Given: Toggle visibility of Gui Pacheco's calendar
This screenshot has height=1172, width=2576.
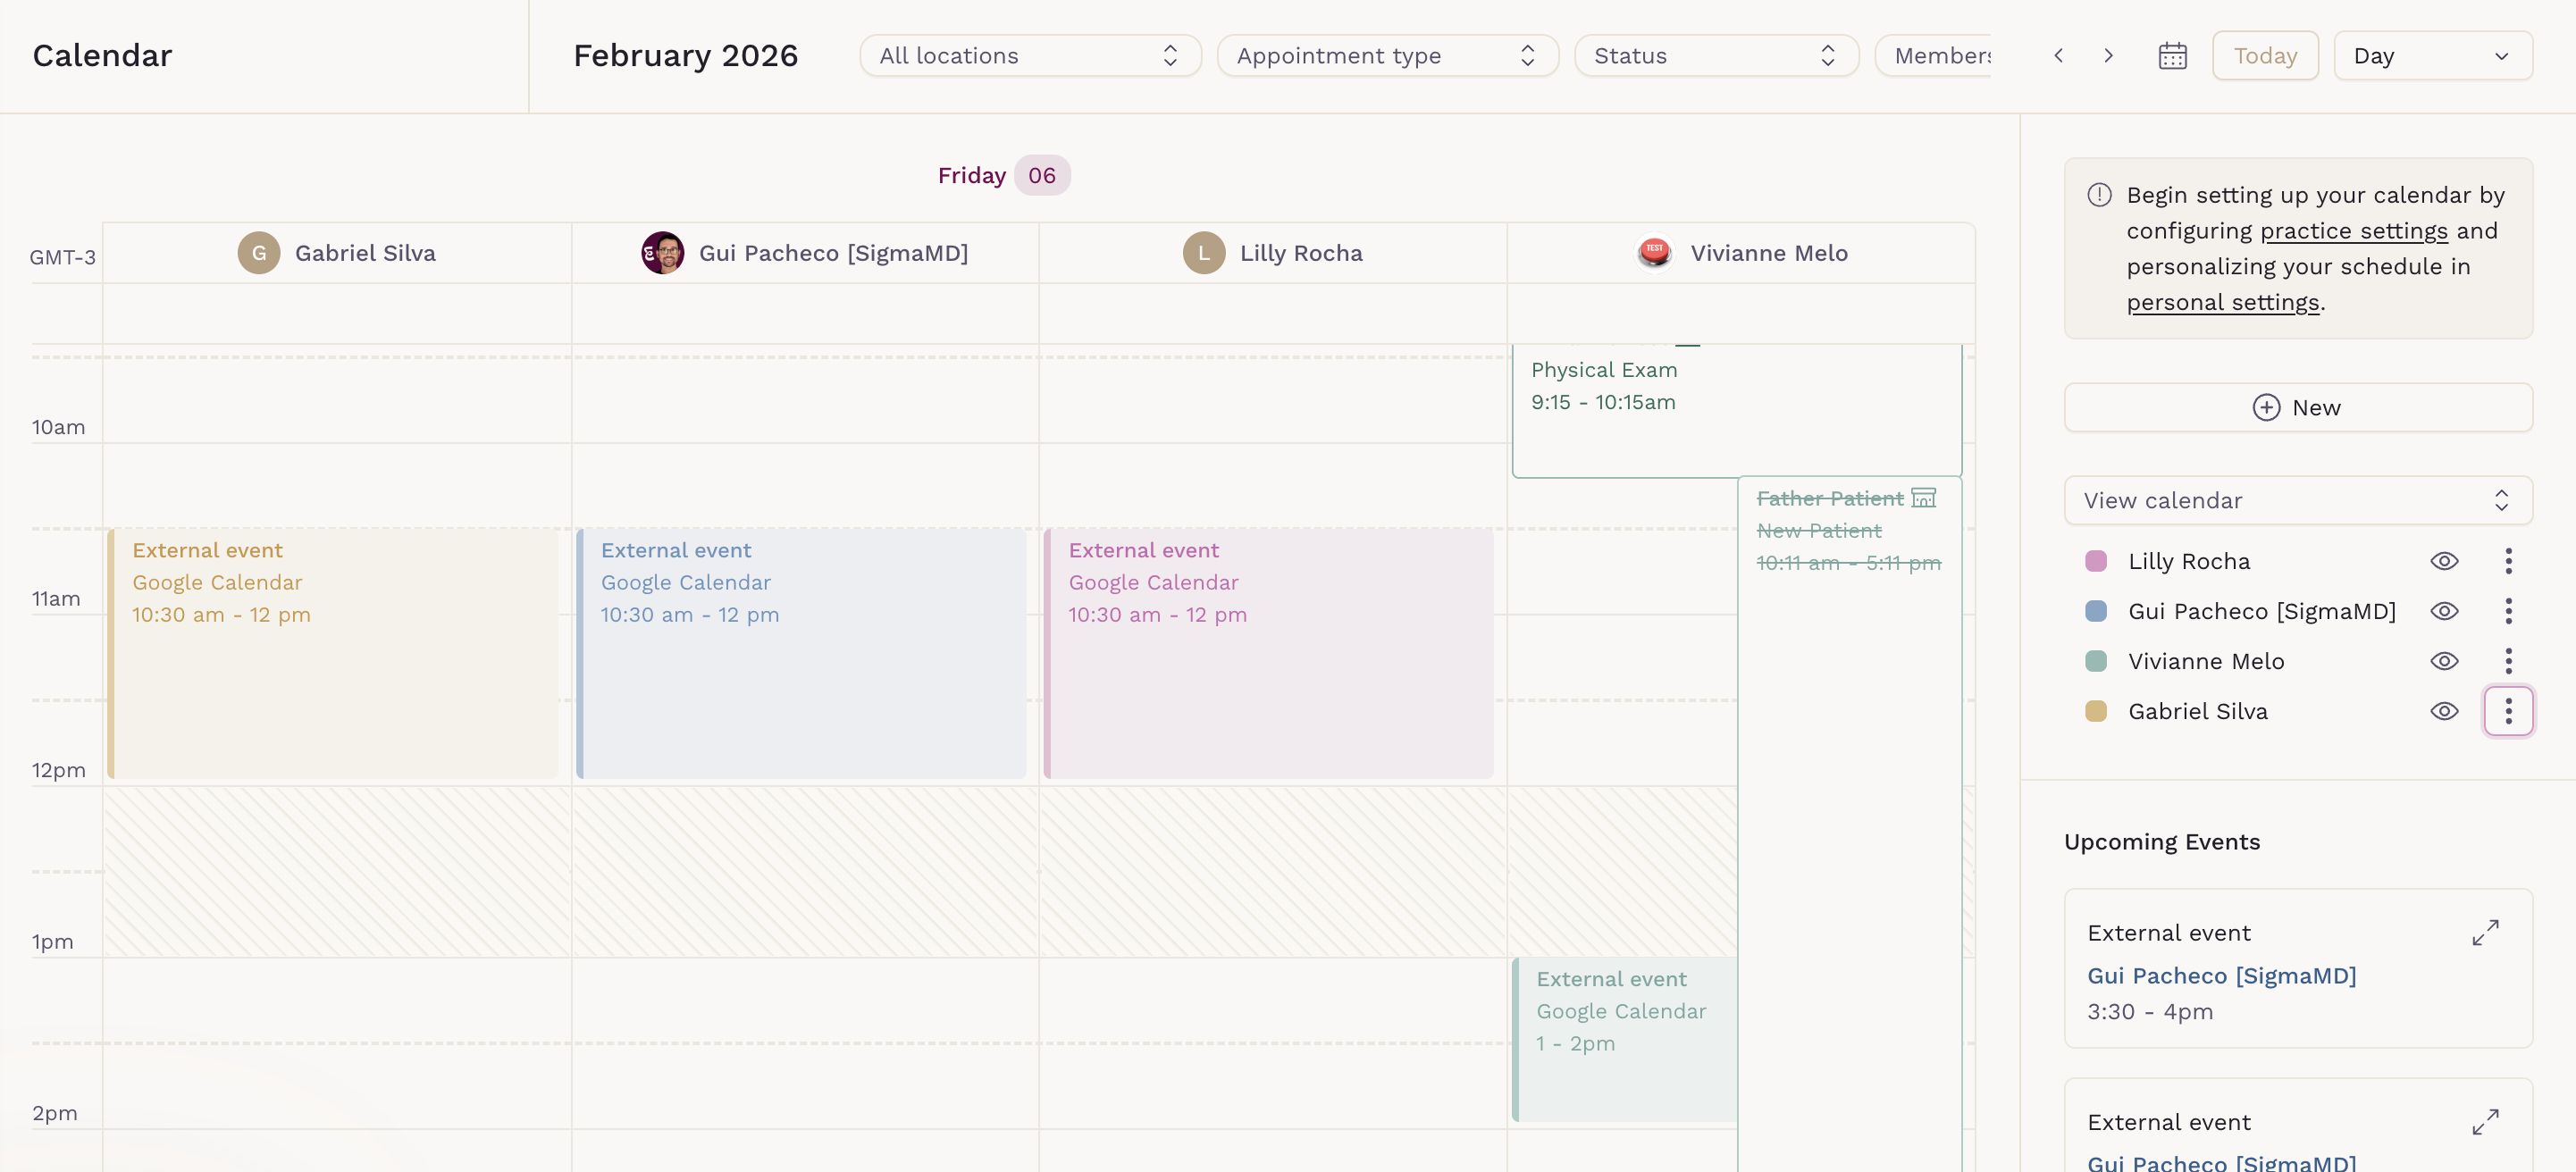Looking at the screenshot, I should (x=2444, y=611).
